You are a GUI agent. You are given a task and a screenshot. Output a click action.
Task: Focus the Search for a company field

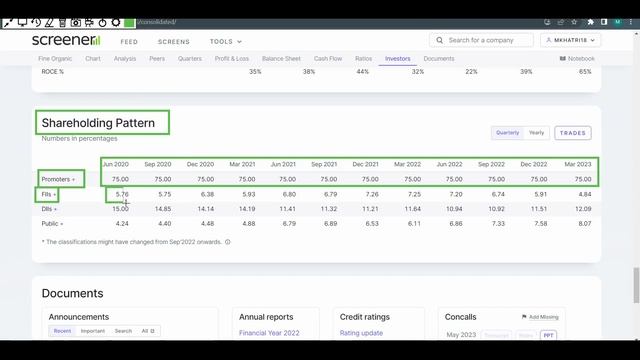click(x=481, y=40)
